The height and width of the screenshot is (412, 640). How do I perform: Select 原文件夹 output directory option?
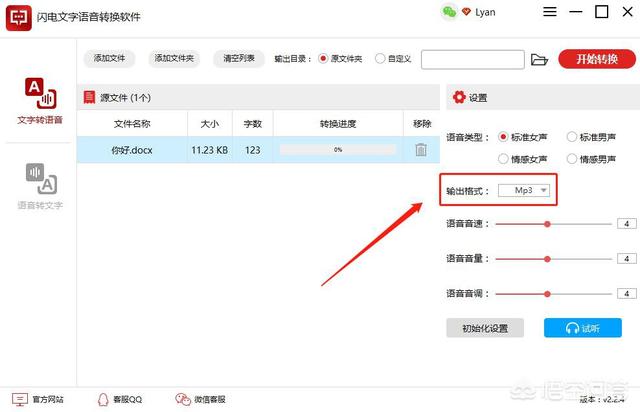coord(323,59)
